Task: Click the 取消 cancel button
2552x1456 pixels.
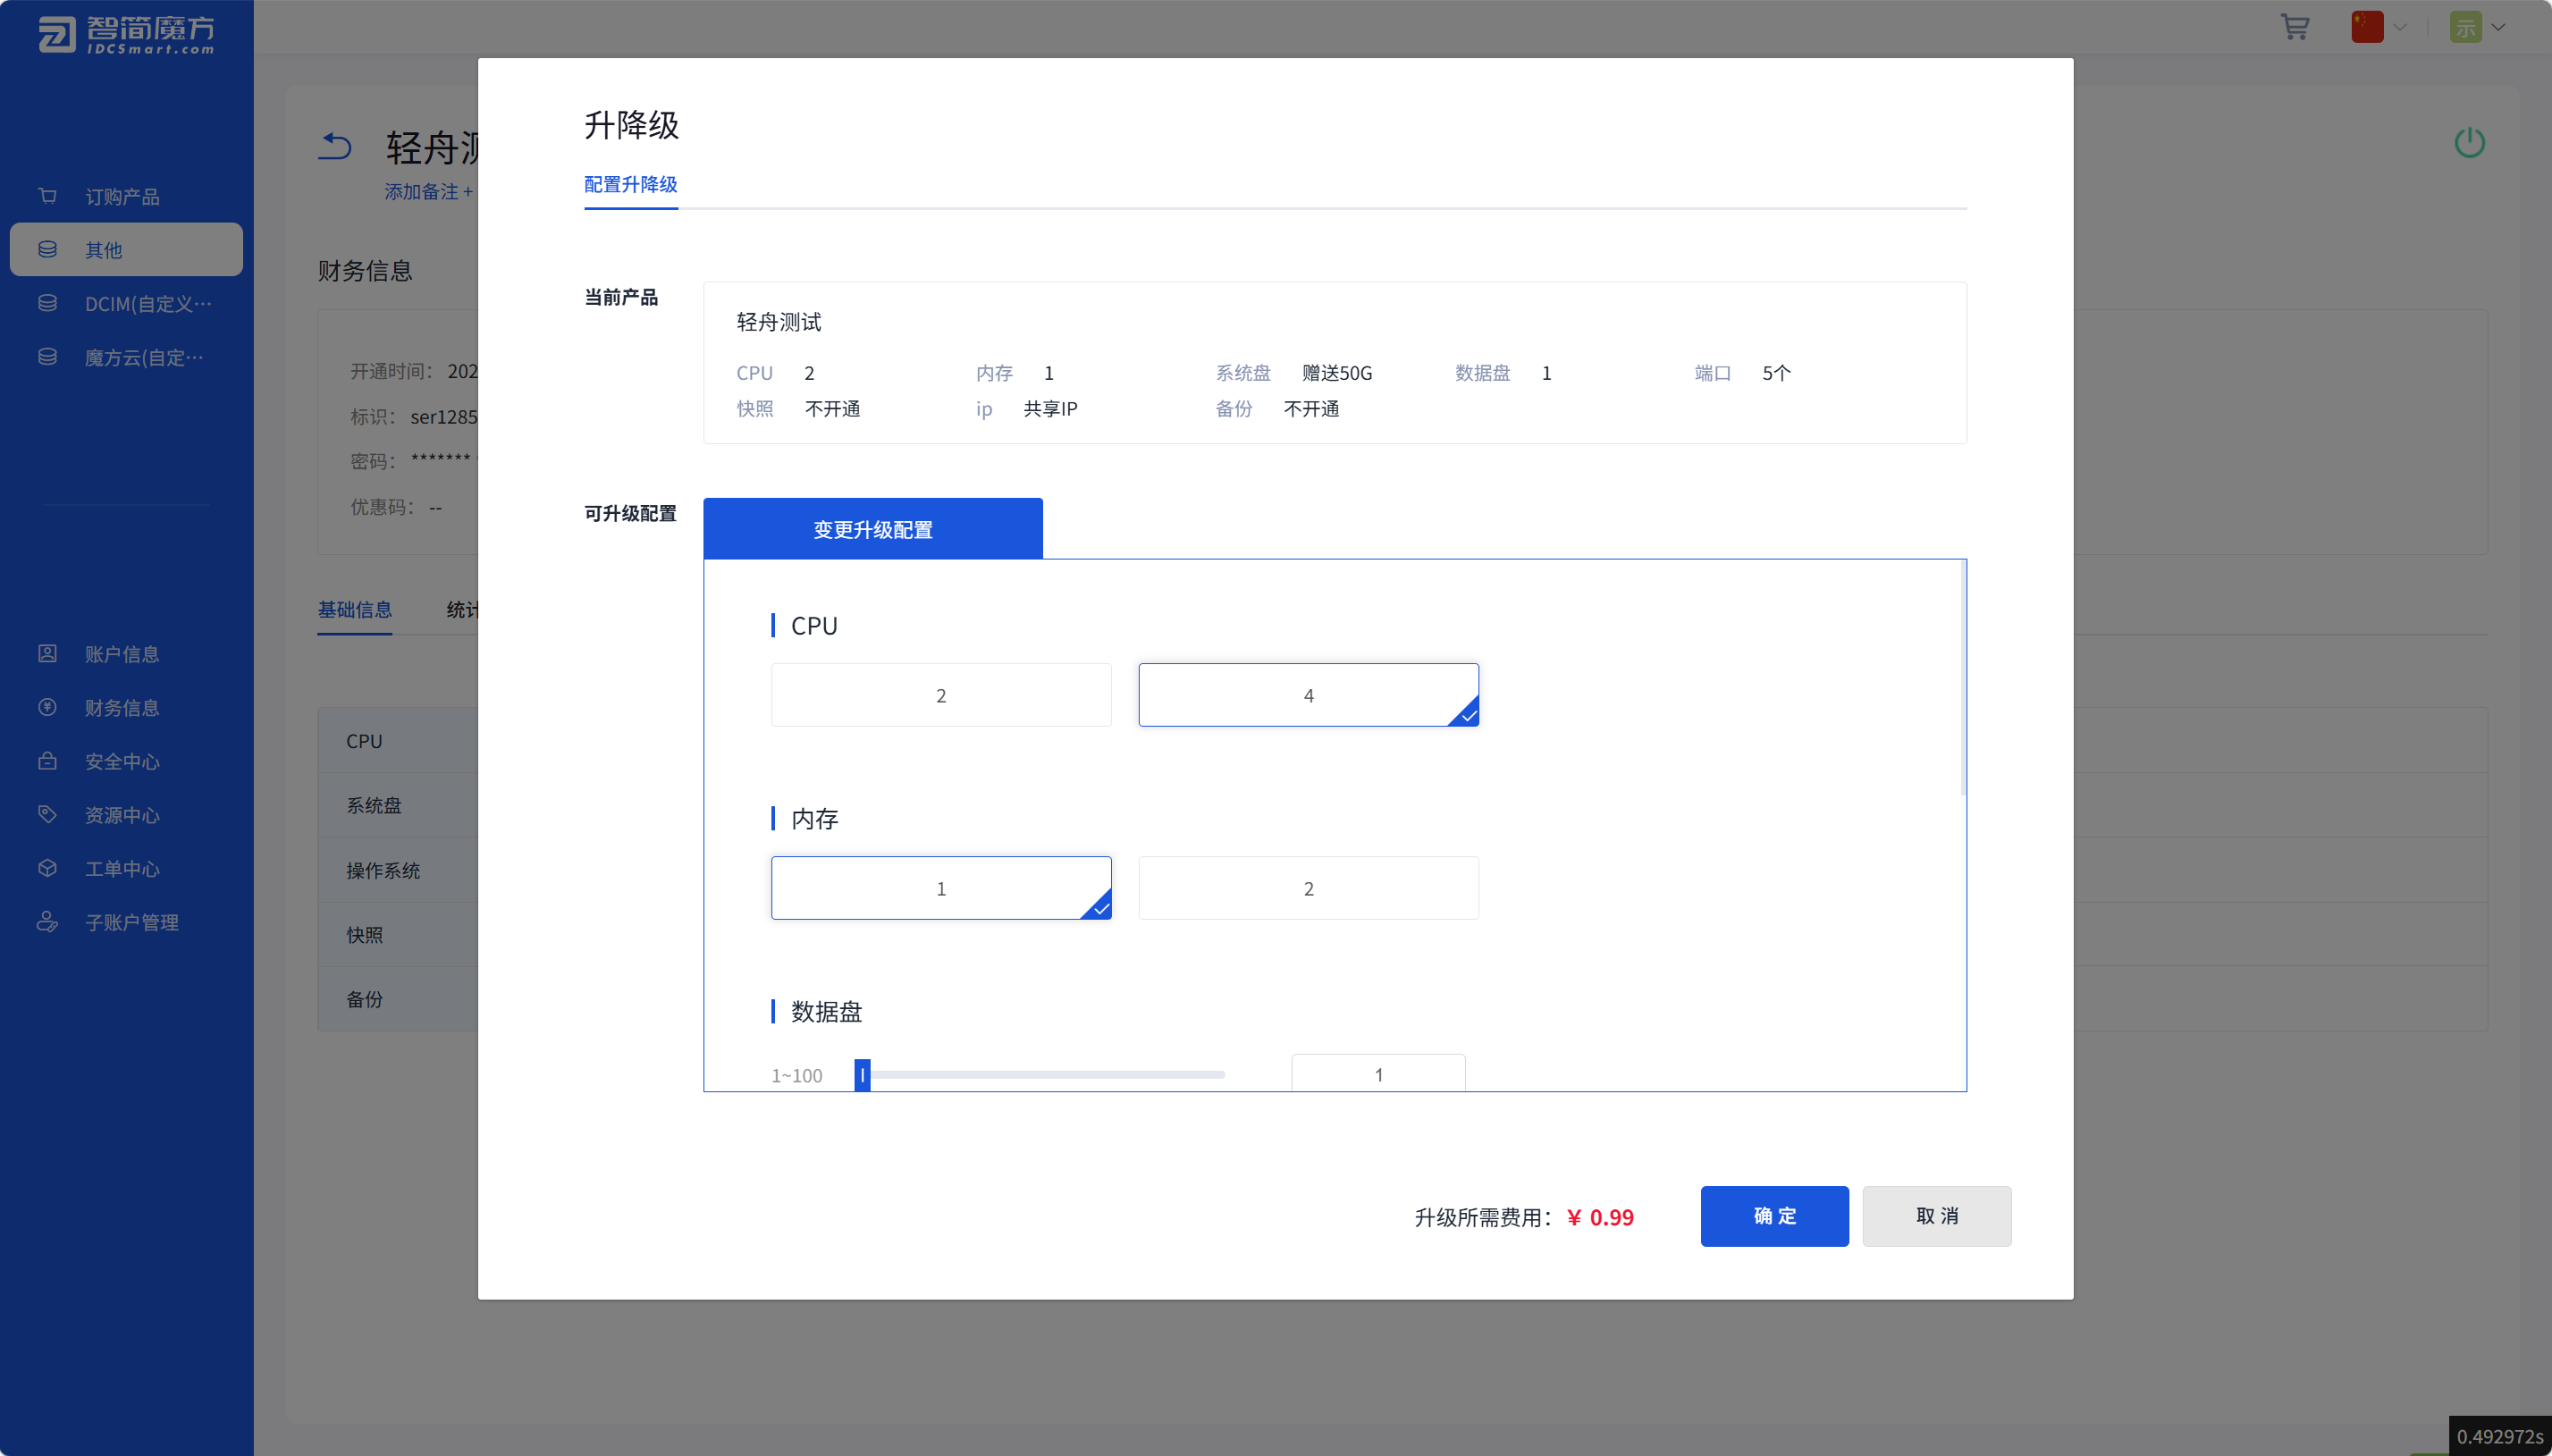Action: pos(1936,1216)
